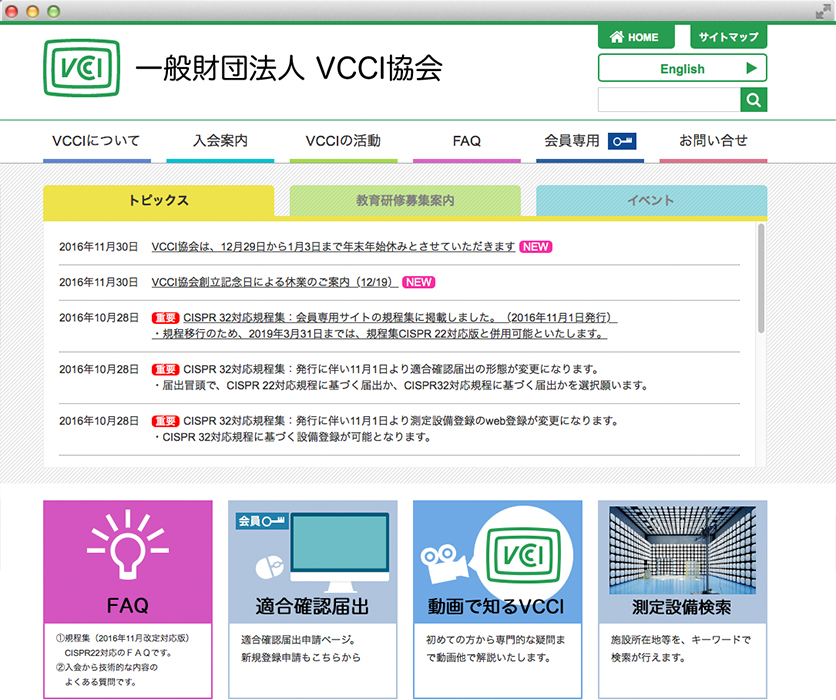Image resolution: width=836 pixels, height=700 pixels.
Task: Switch to the 教育研修募集案内 tab
Action: tap(405, 200)
